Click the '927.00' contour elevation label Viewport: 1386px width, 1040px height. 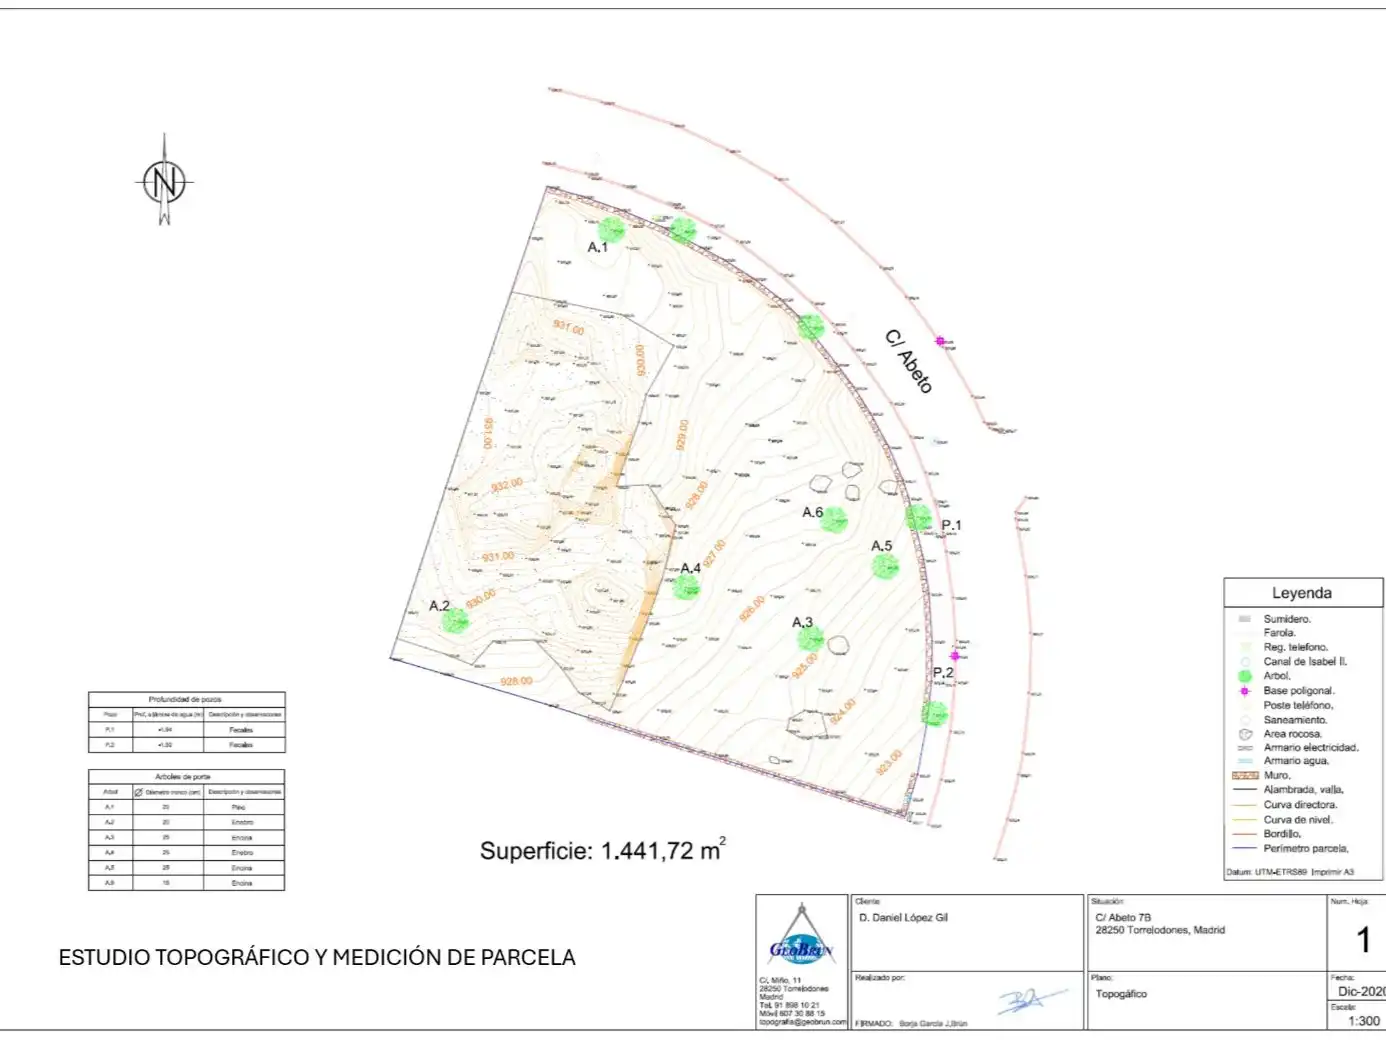pyautogui.click(x=713, y=554)
